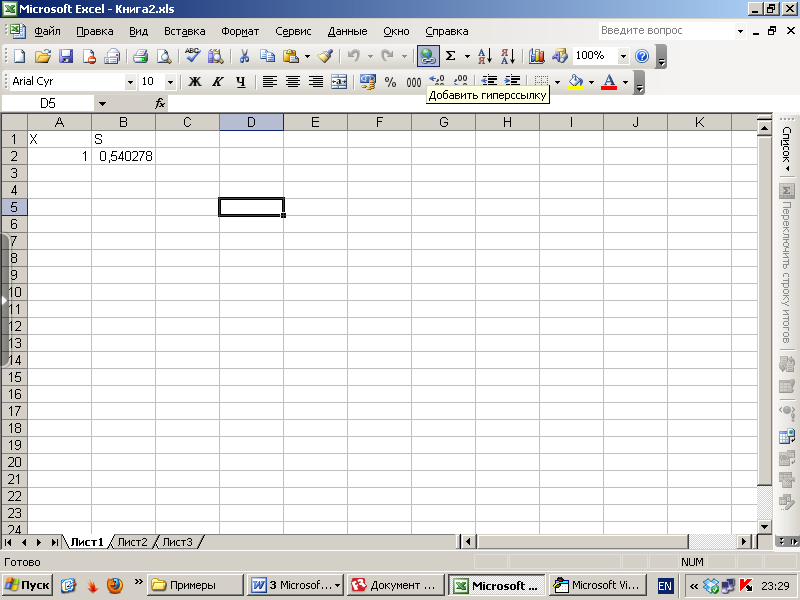Cut selection with scissors icon

pos(244,56)
